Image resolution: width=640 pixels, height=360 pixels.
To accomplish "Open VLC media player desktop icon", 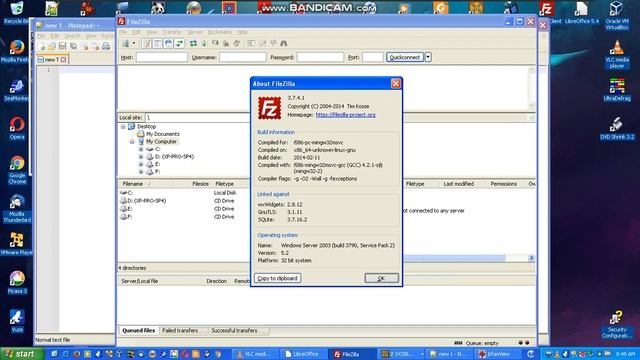I will 617,54.
